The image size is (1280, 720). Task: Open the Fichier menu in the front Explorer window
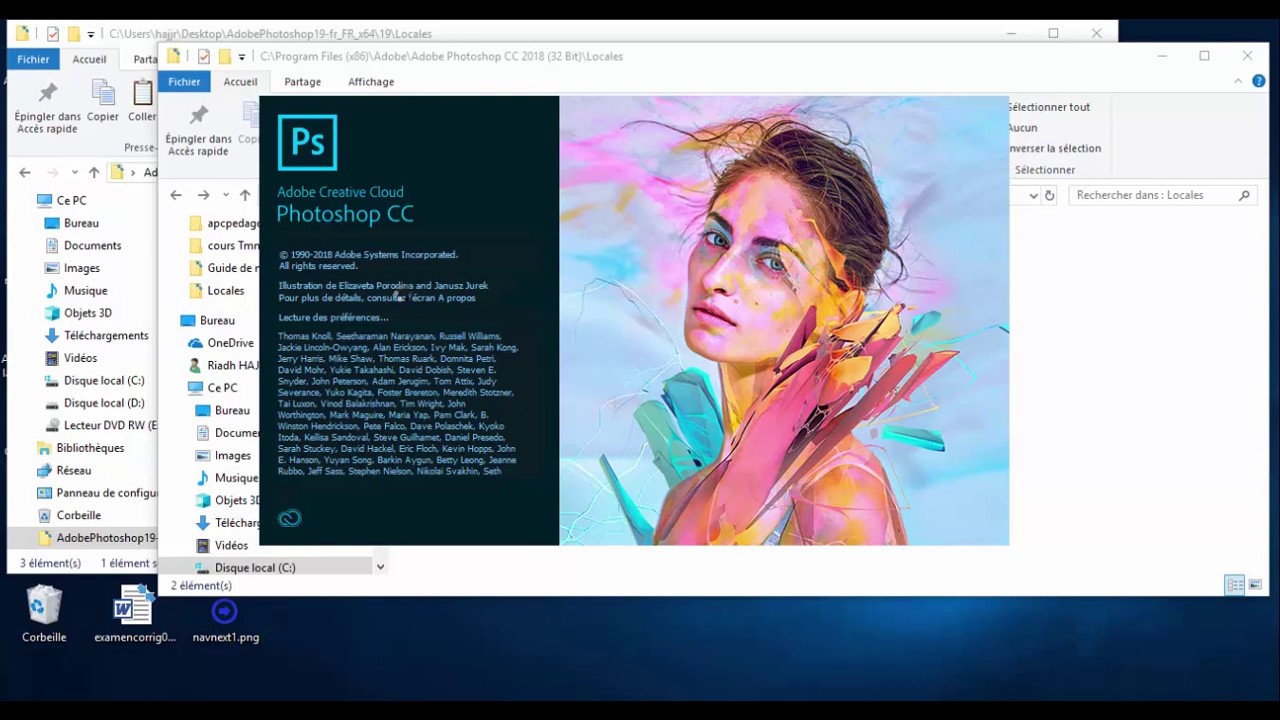[184, 82]
